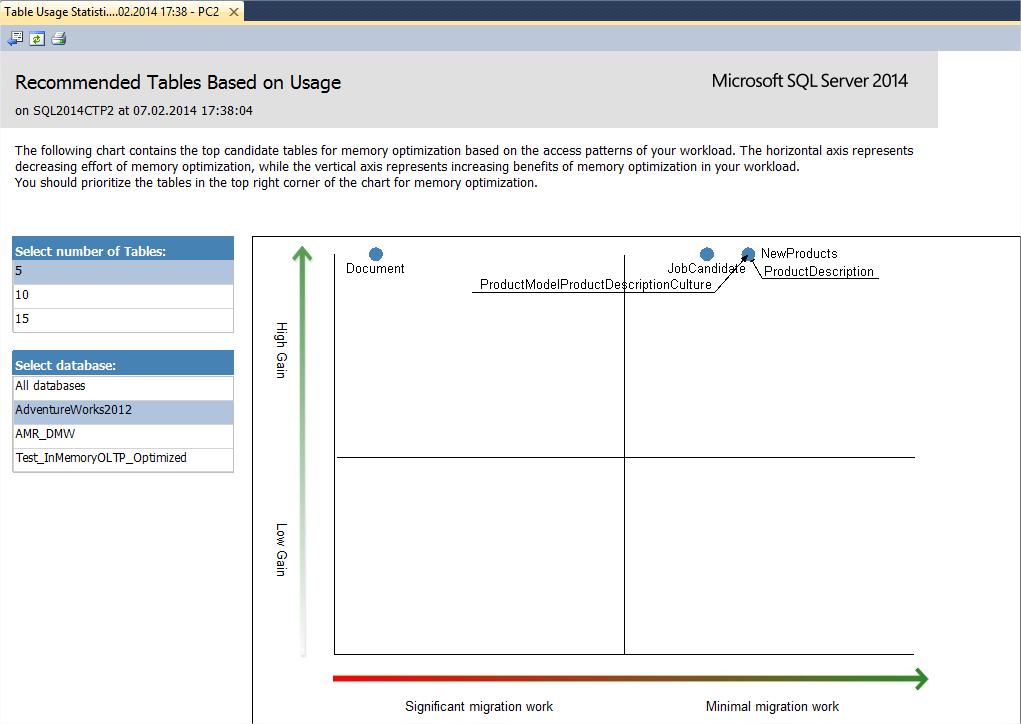Select 5 as the number of tables
The width and height of the screenshot is (1021, 724).
point(123,272)
